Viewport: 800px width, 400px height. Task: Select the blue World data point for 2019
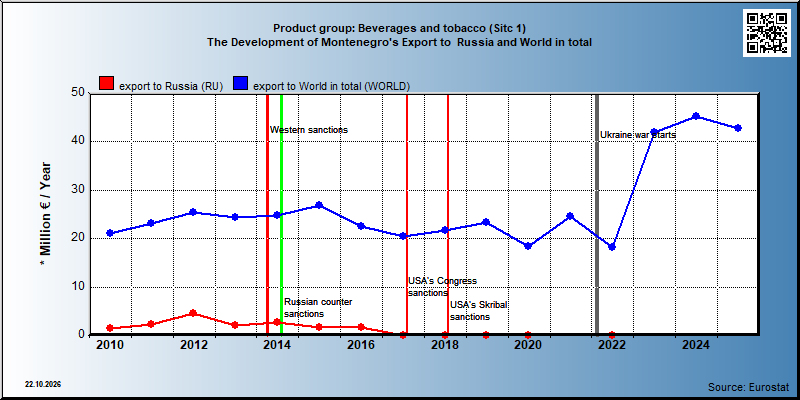pyautogui.click(x=486, y=222)
